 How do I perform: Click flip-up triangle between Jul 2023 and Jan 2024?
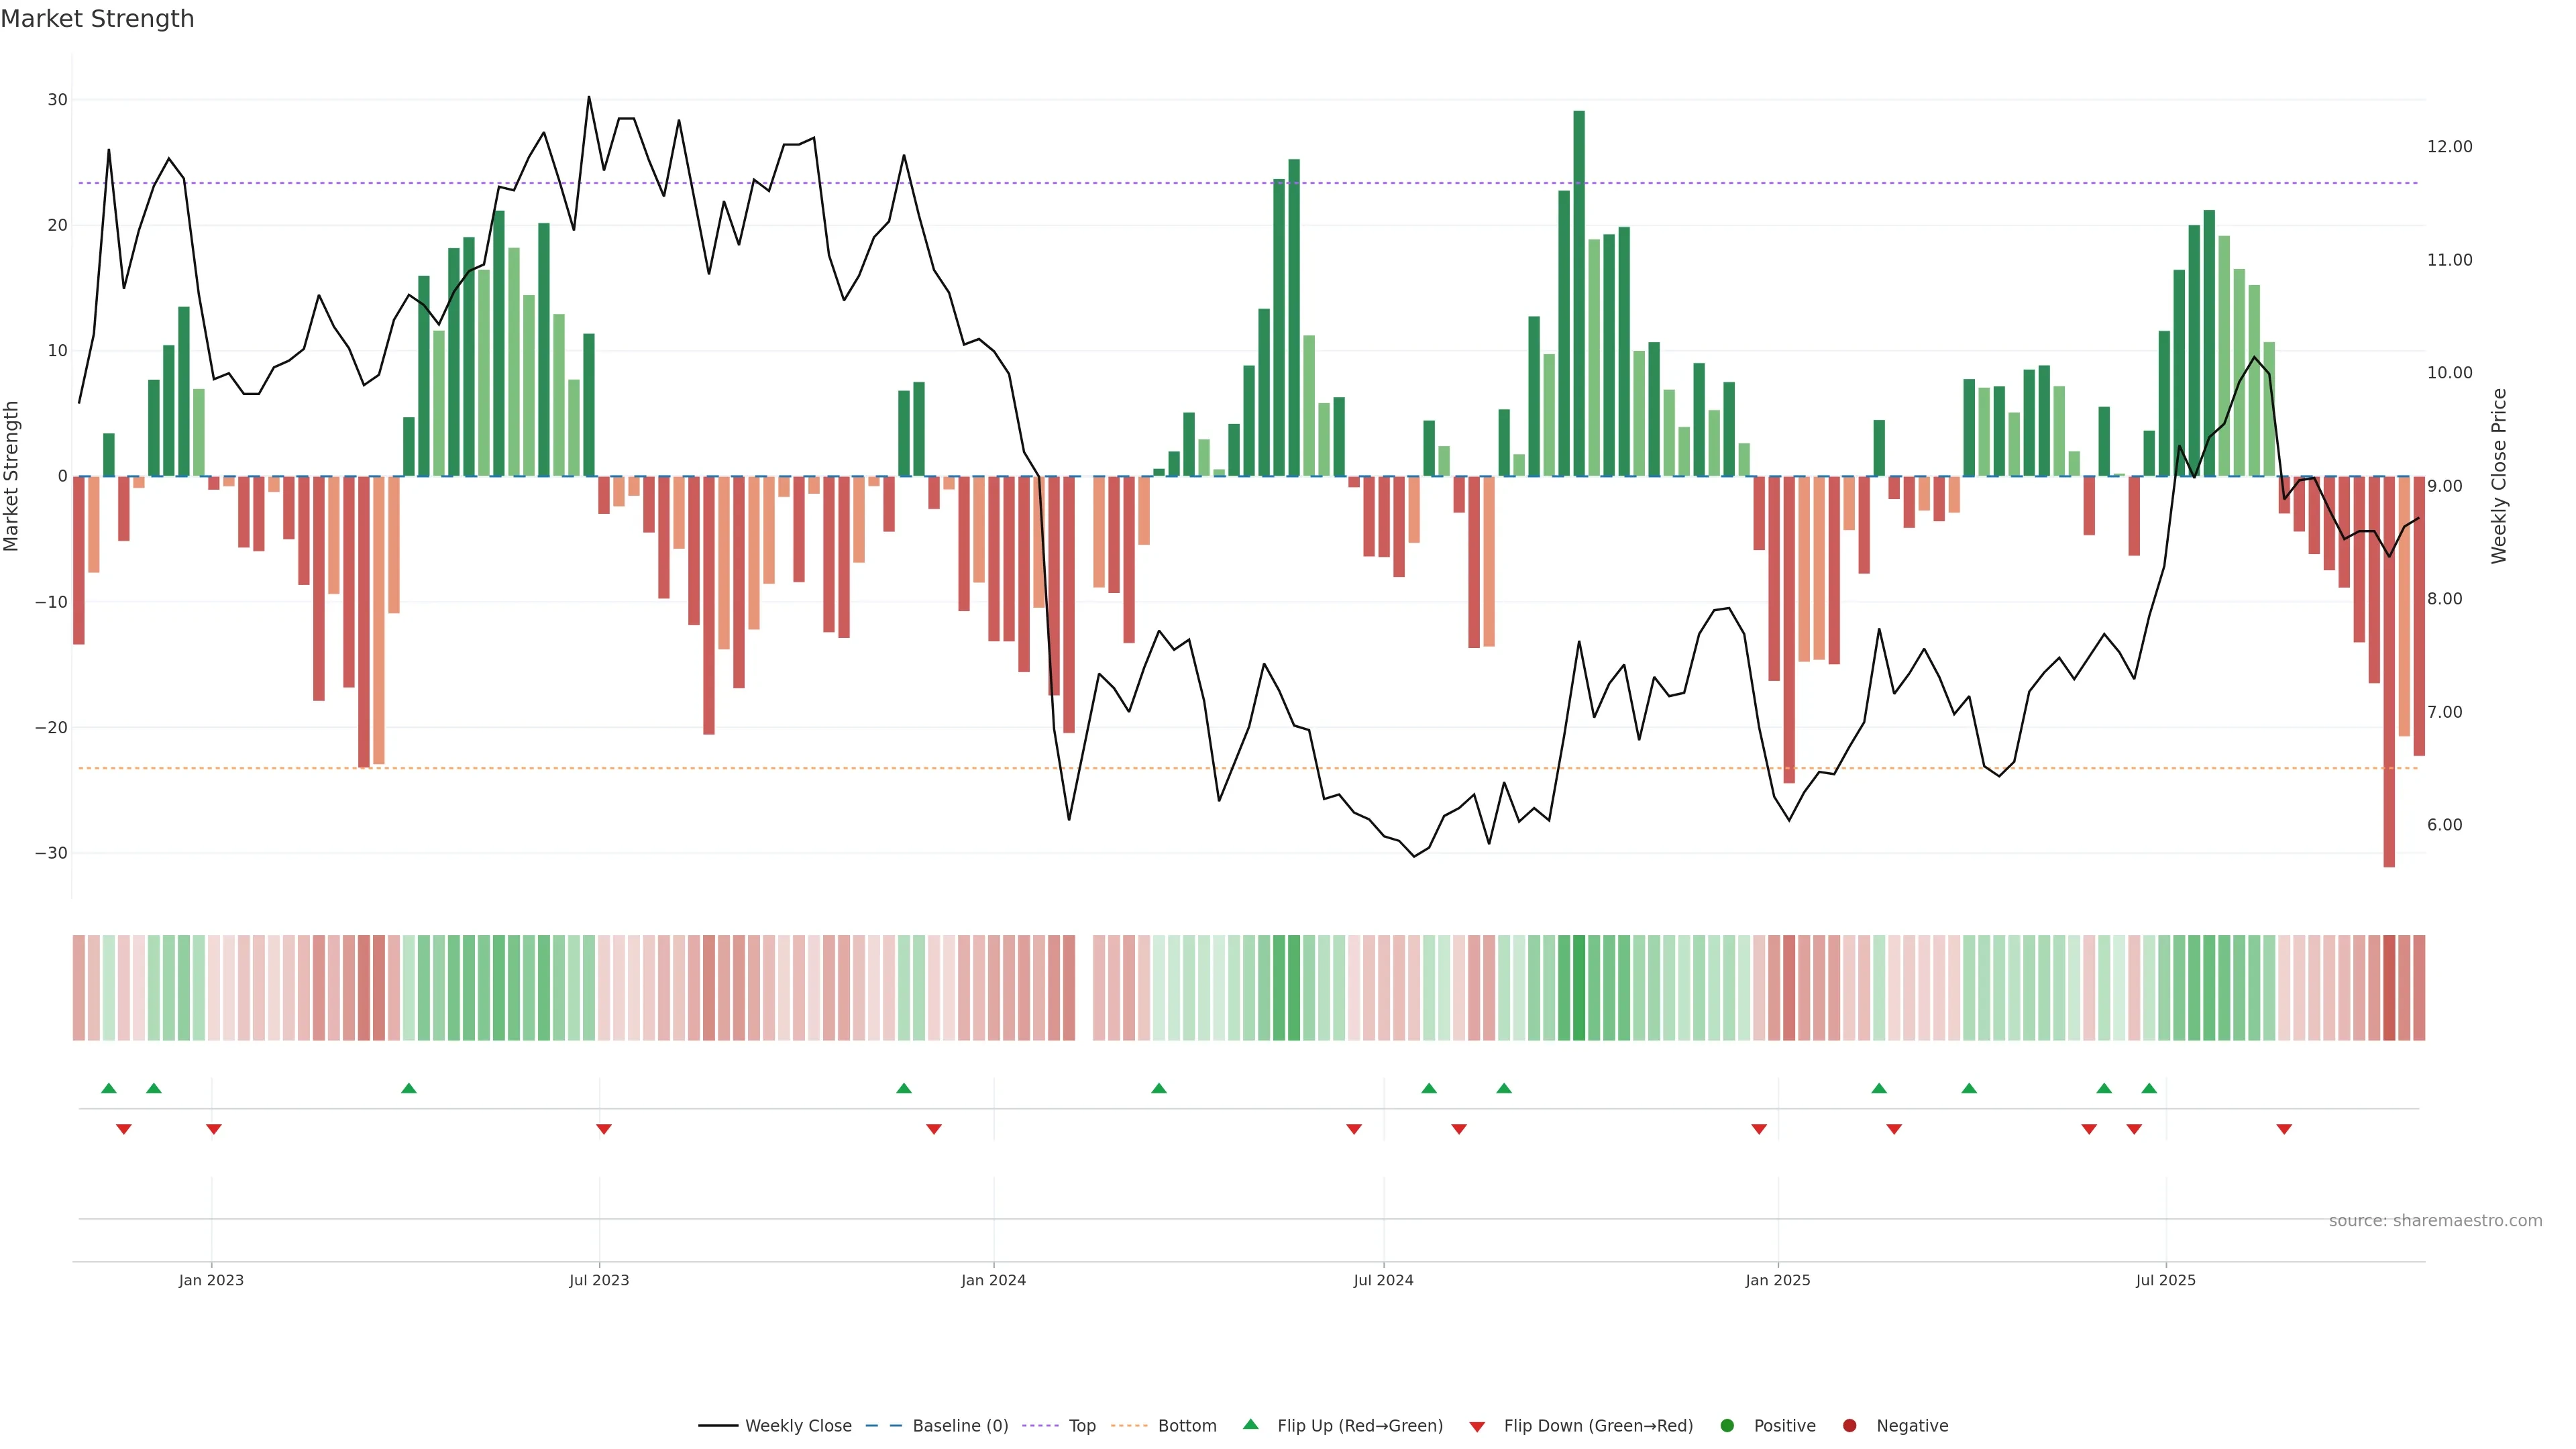point(904,1088)
